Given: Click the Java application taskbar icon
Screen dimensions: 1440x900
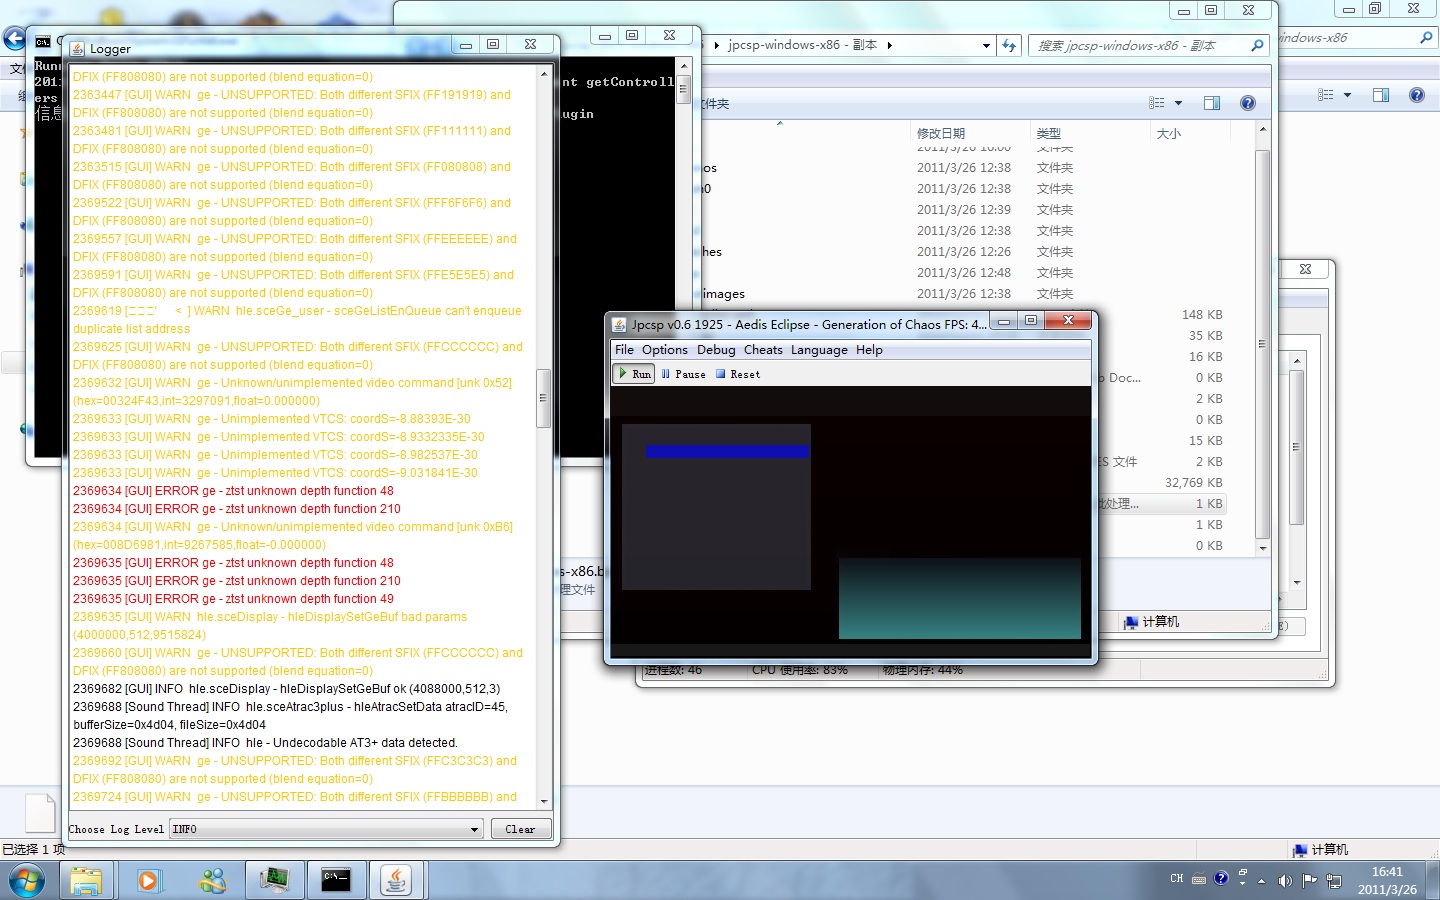Looking at the screenshot, I should click(x=396, y=880).
